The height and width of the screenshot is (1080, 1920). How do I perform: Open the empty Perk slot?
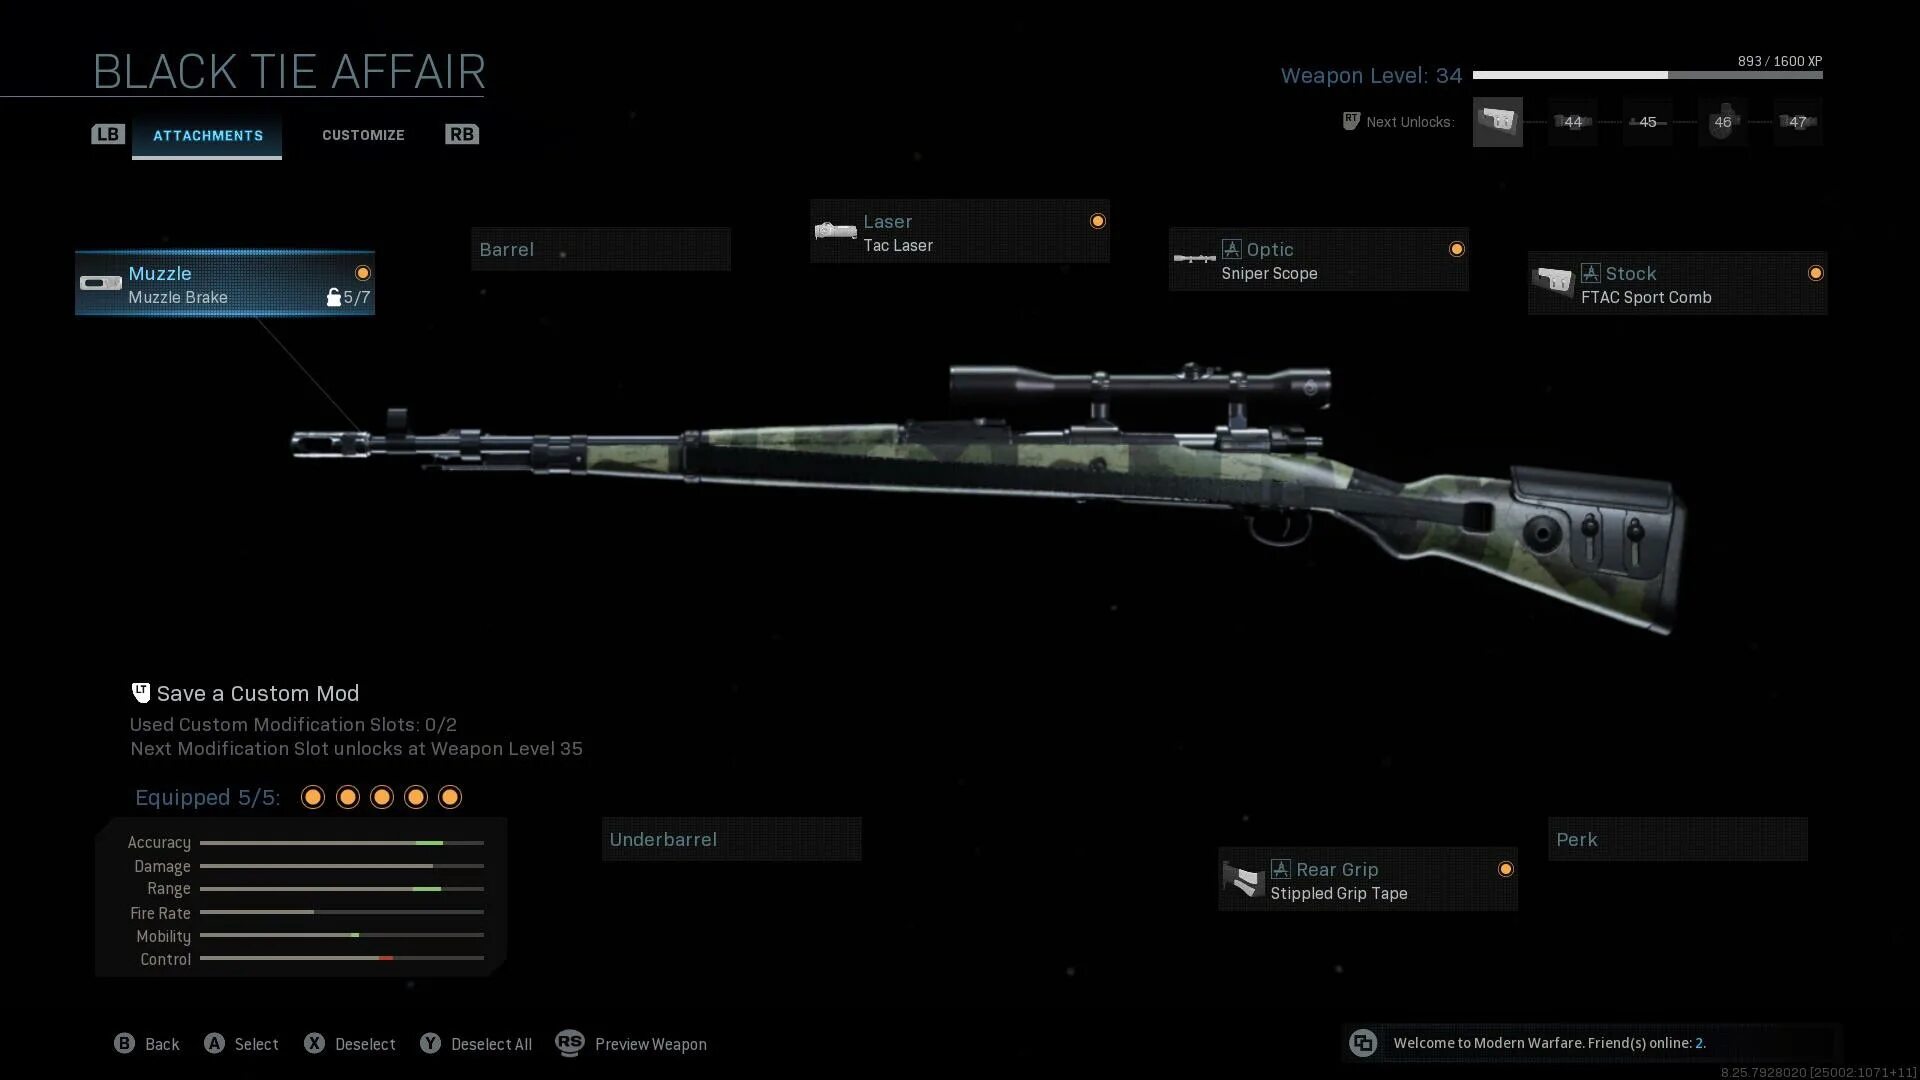pyautogui.click(x=1678, y=839)
